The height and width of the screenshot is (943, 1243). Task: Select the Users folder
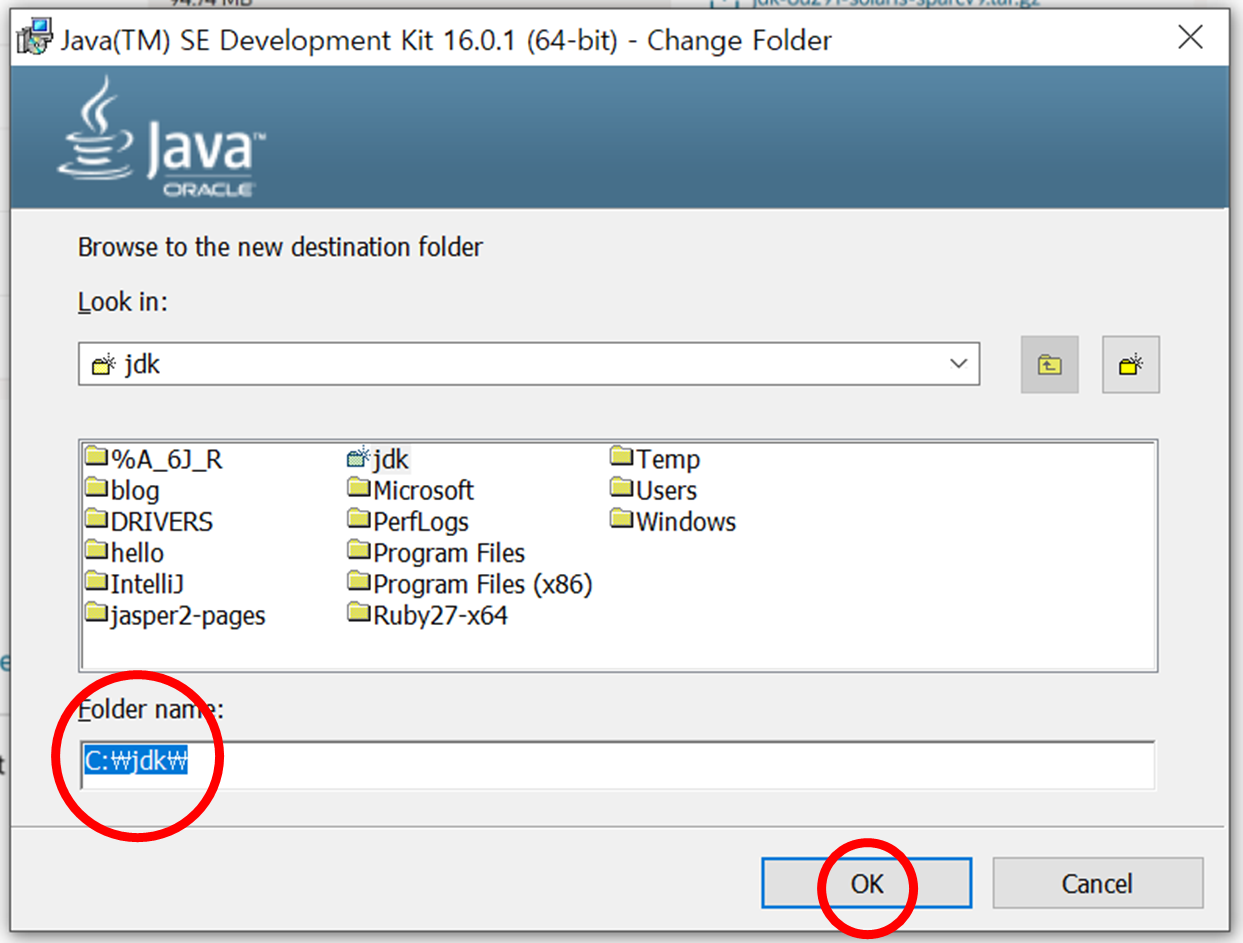pyautogui.click(x=654, y=490)
